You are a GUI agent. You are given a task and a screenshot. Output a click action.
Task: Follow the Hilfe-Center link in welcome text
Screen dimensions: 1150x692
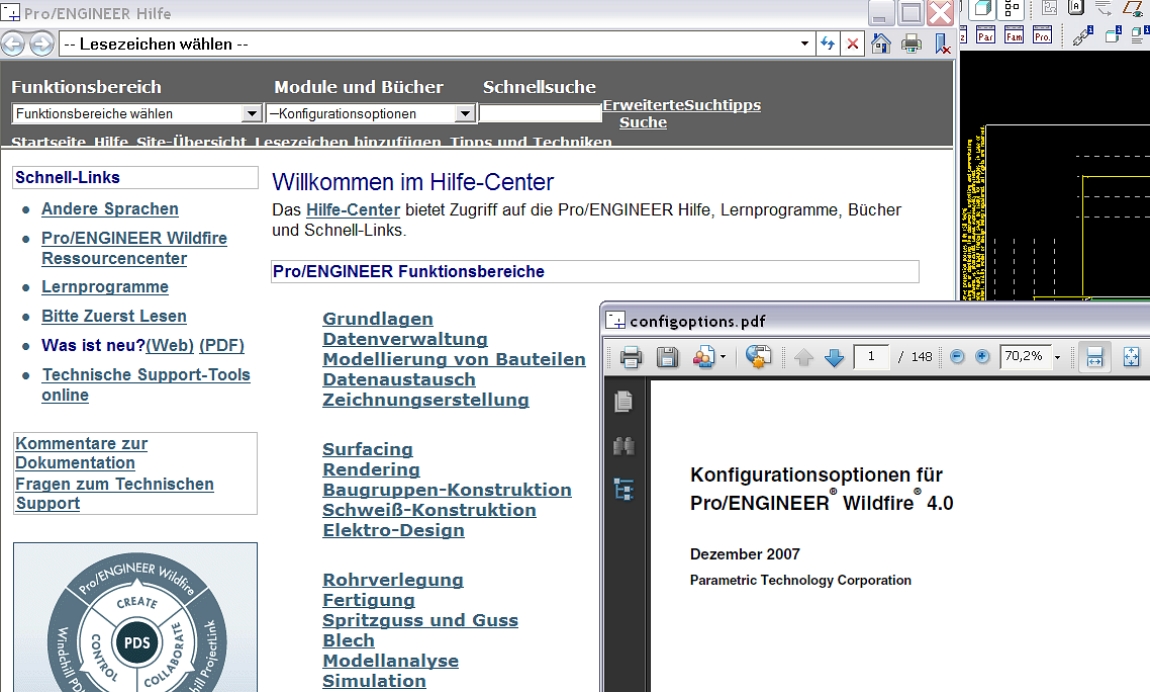(x=353, y=210)
